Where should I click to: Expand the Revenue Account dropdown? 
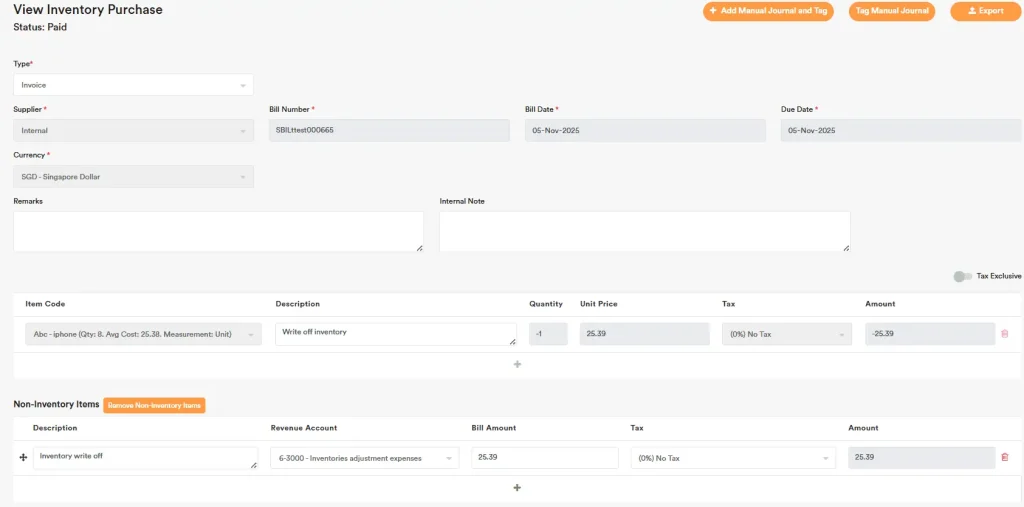(x=364, y=458)
